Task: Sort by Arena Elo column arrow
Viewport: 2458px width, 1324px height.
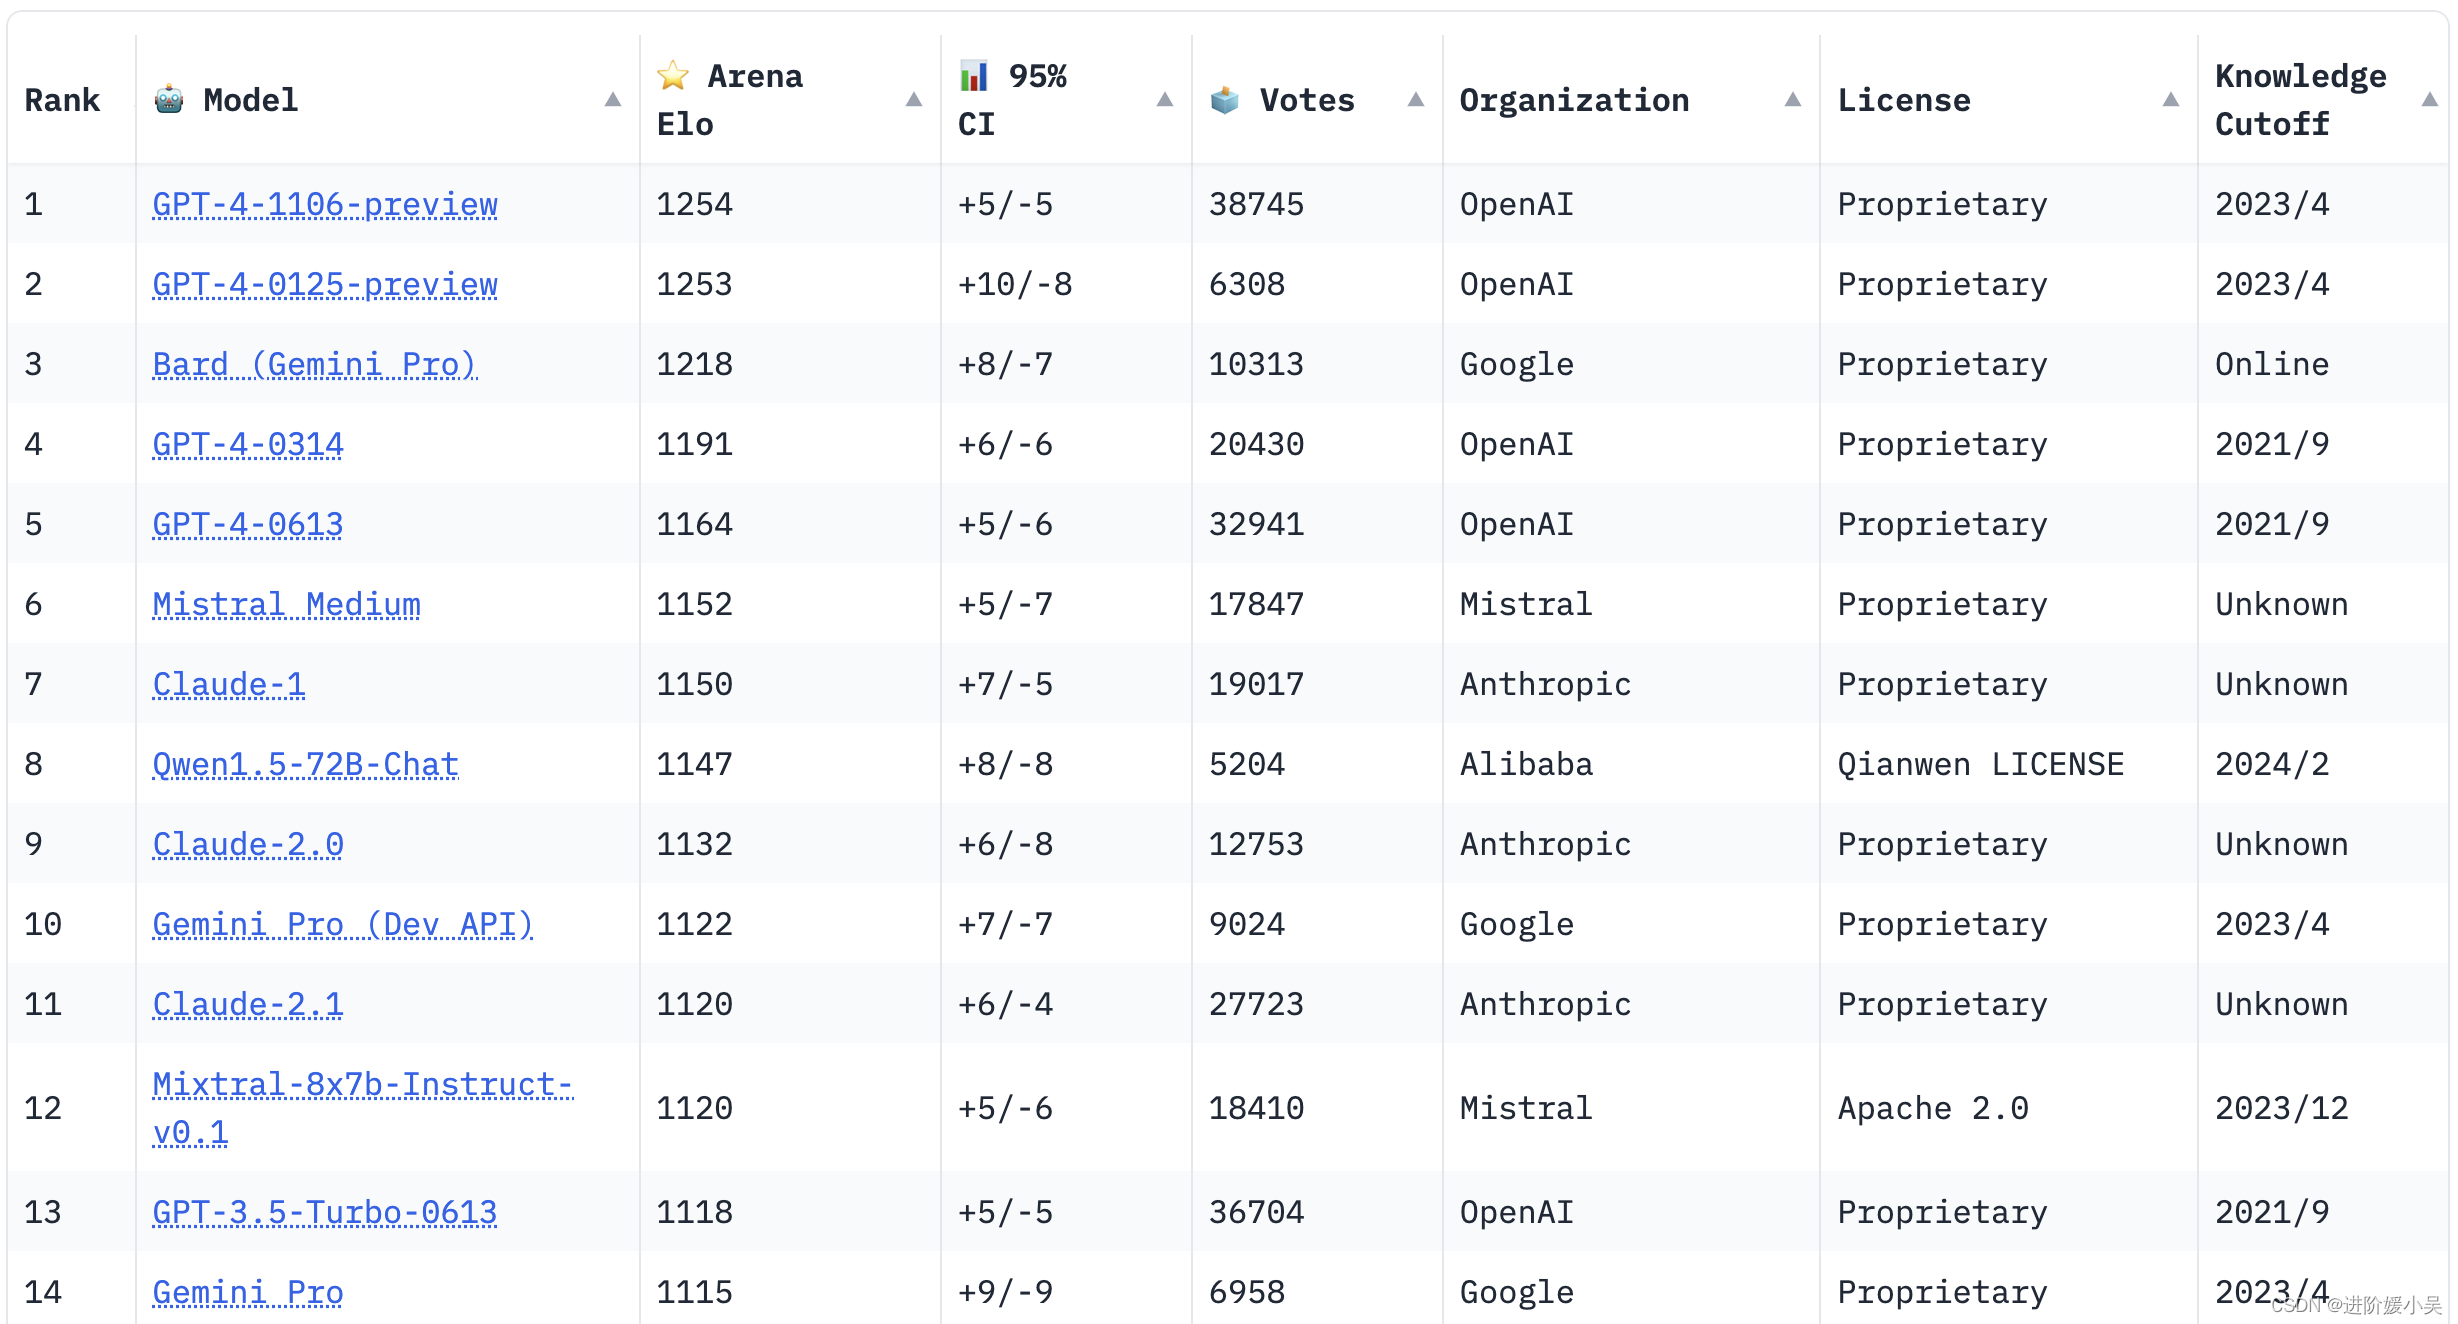Action: [x=914, y=100]
